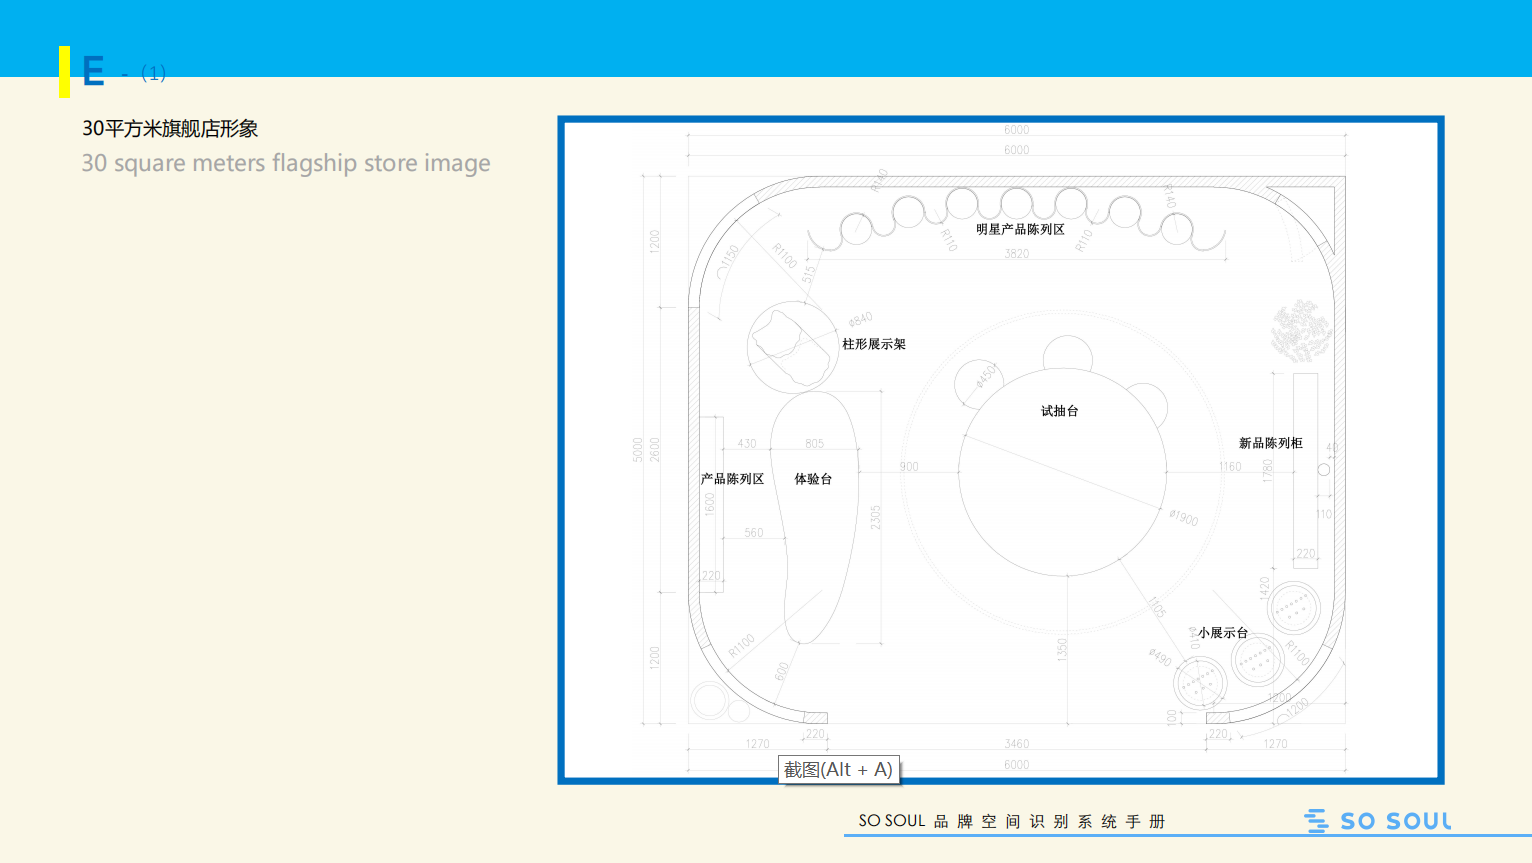Click the (1) page marker beside E
The height and width of the screenshot is (863, 1532).
pyautogui.click(x=153, y=73)
